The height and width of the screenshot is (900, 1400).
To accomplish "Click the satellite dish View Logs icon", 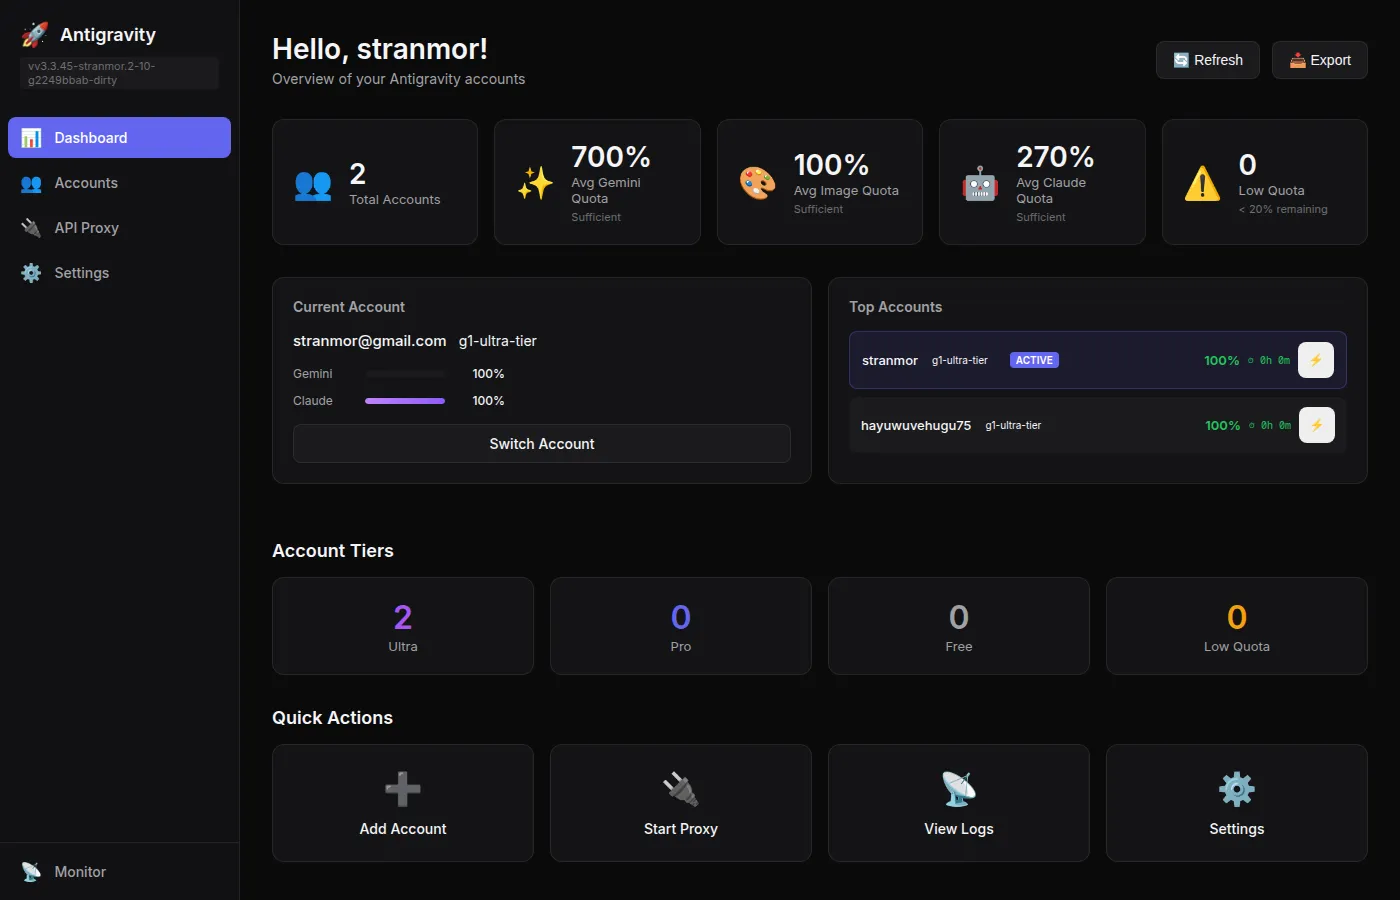I will tap(959, 789).
